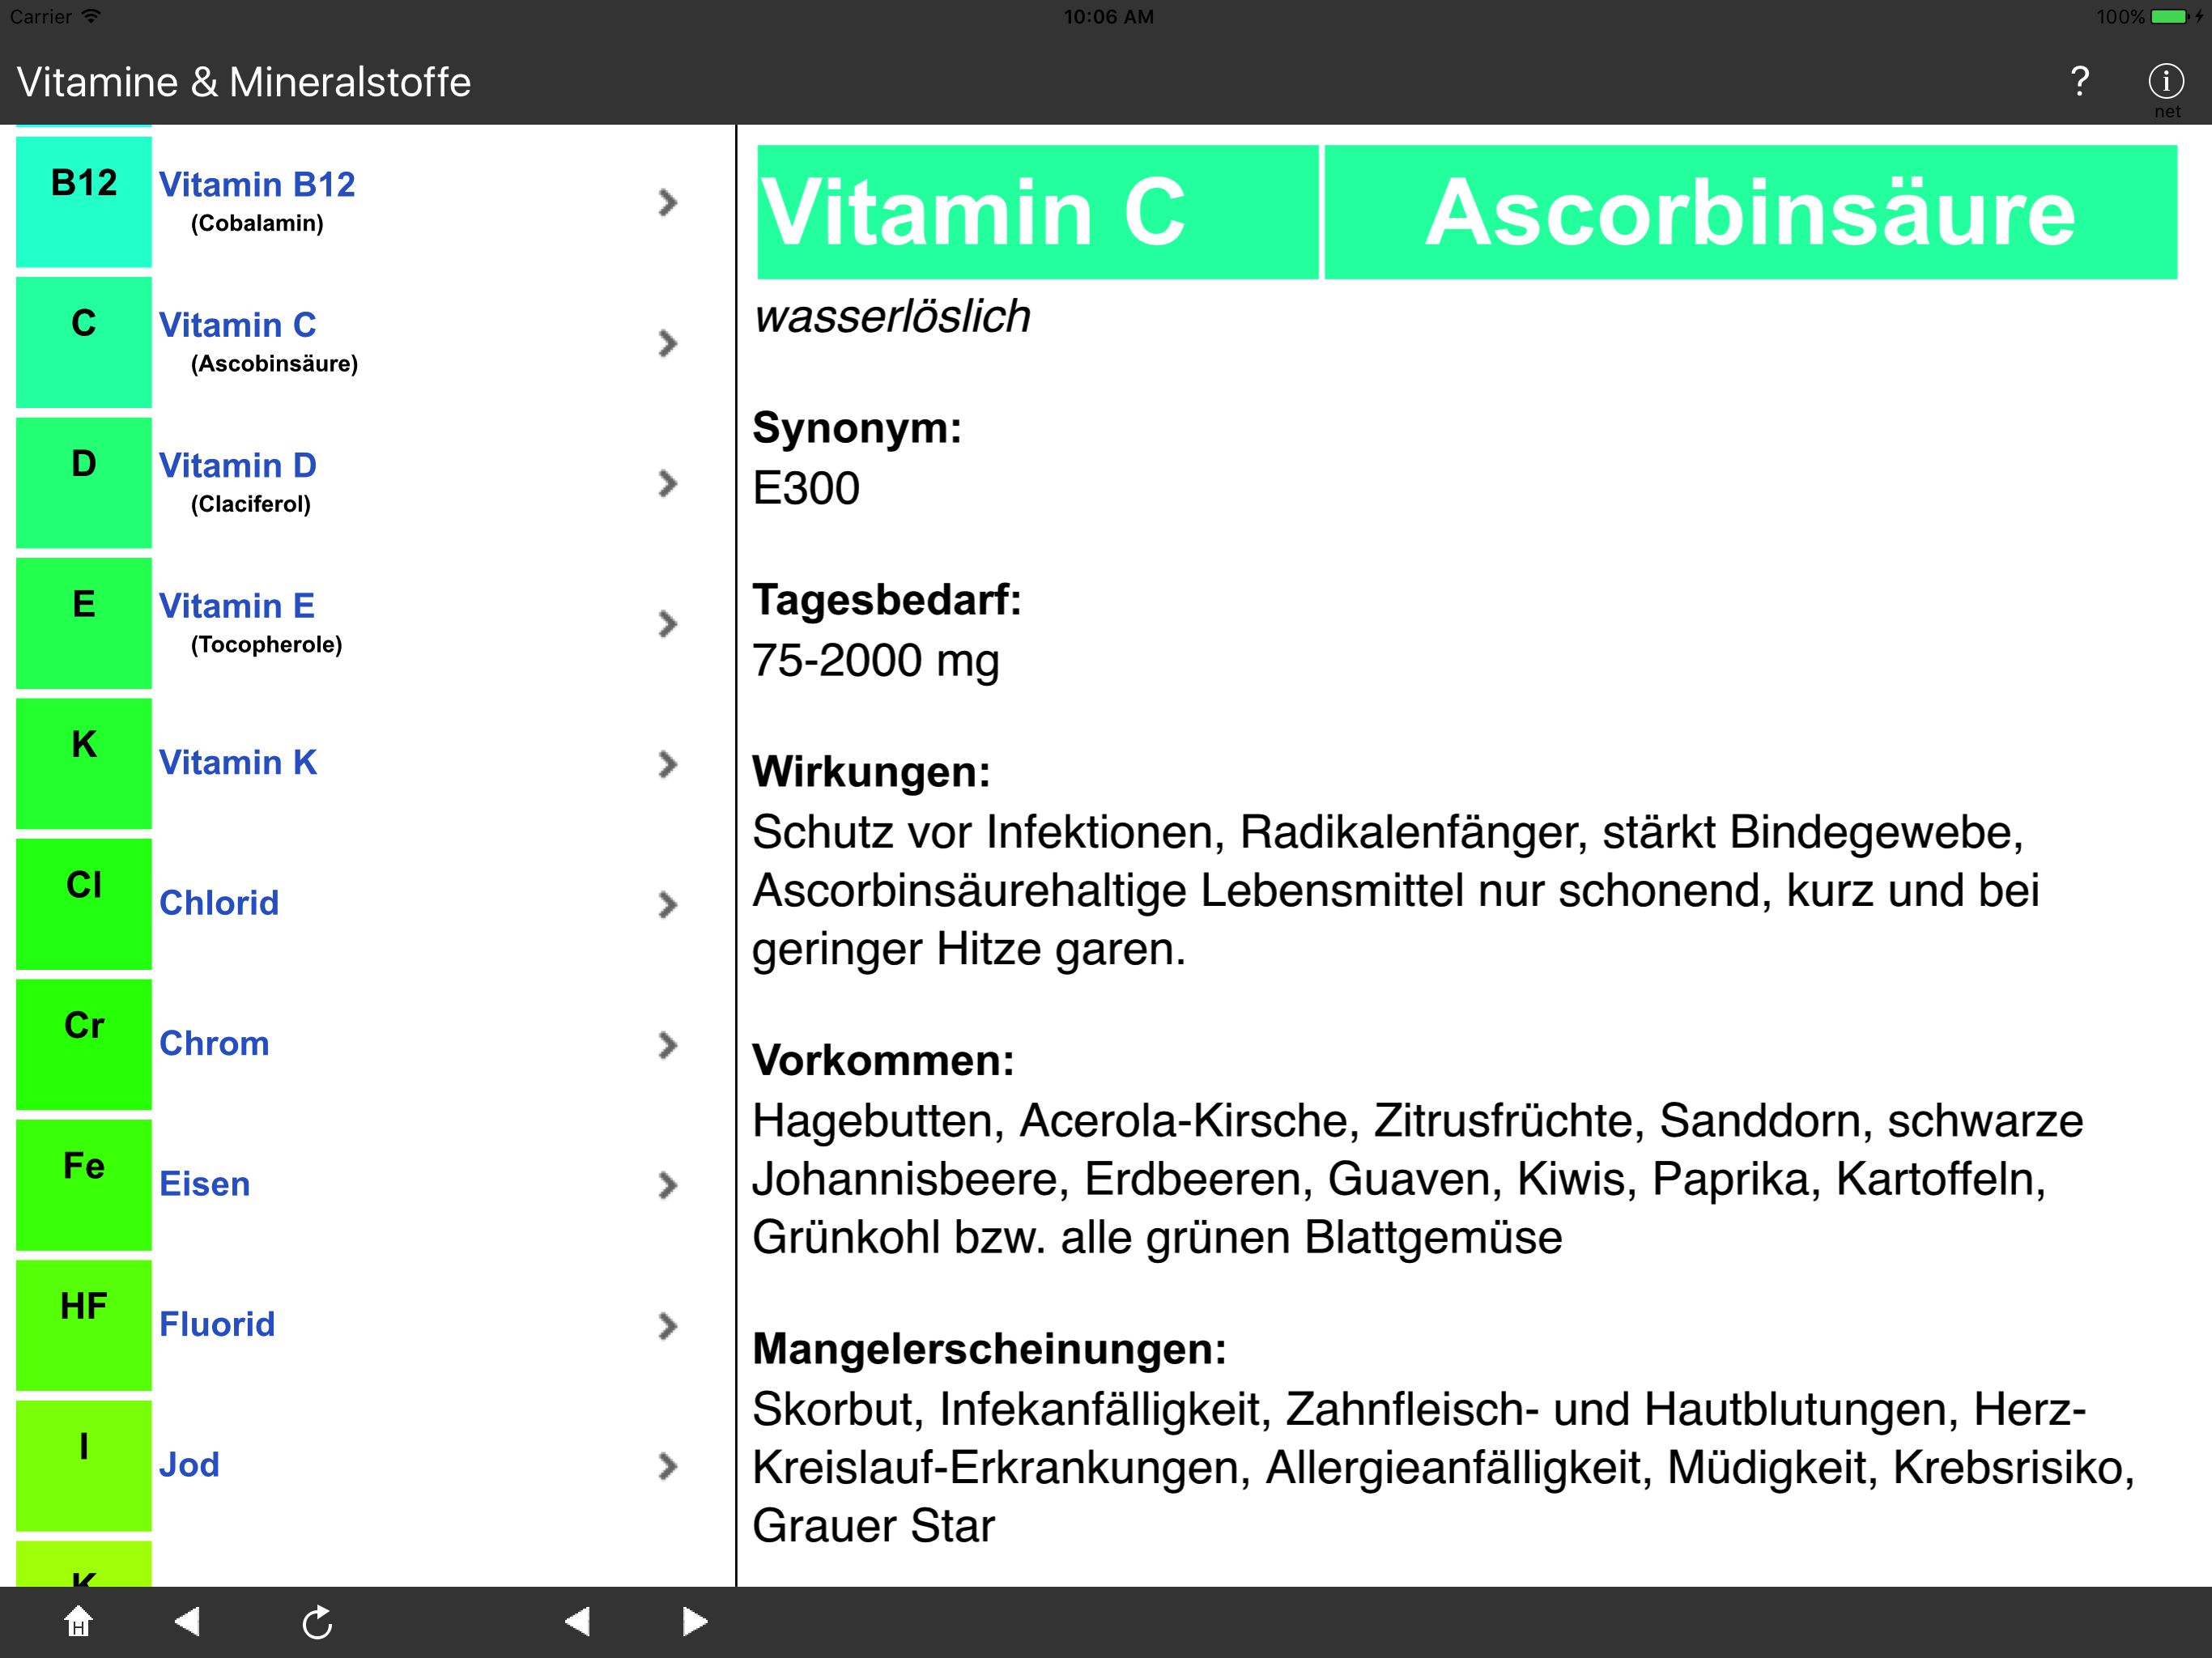Tap the home icon in bottom toolbar
The image size is (2212, 1658).
click(x=78, y=1621)
